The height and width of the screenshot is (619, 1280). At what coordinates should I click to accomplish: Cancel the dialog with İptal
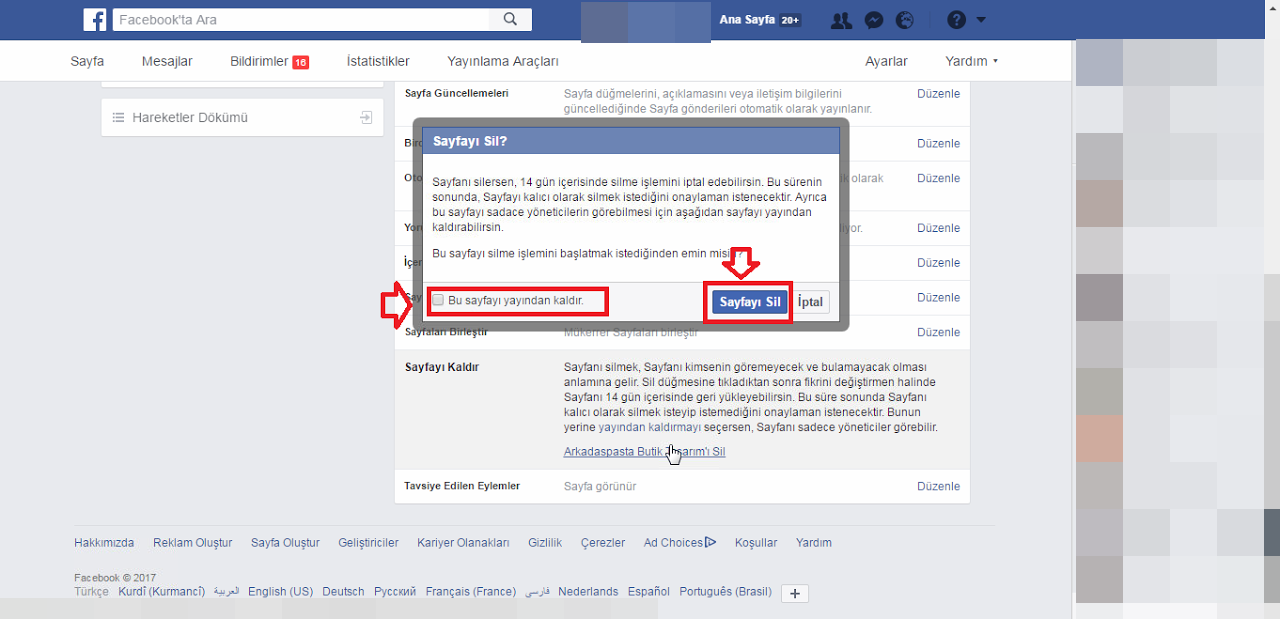click(x=811, y=302)
